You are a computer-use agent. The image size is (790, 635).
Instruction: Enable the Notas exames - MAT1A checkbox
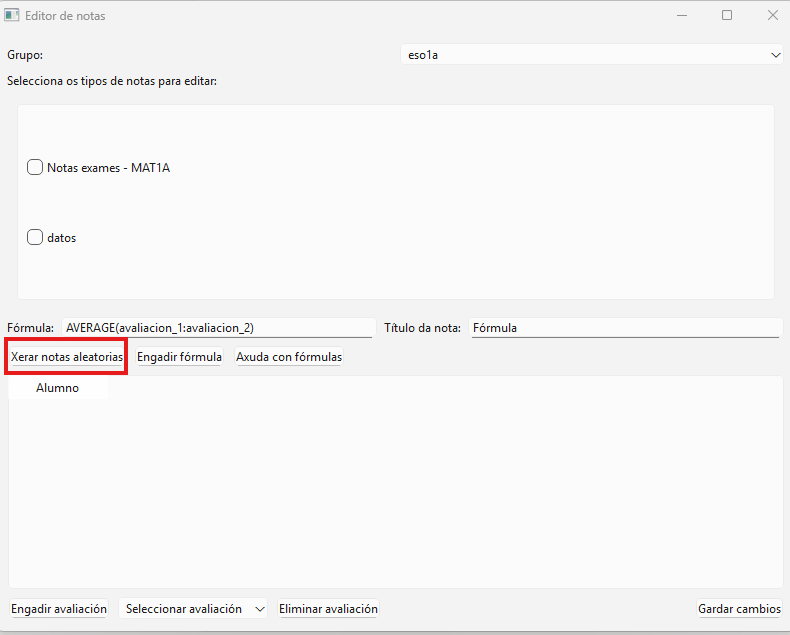pos(35,168)
